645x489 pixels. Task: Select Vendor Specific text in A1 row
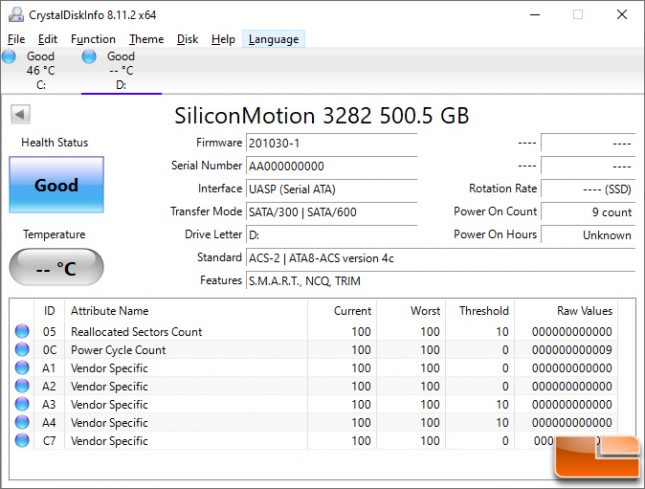109,368
